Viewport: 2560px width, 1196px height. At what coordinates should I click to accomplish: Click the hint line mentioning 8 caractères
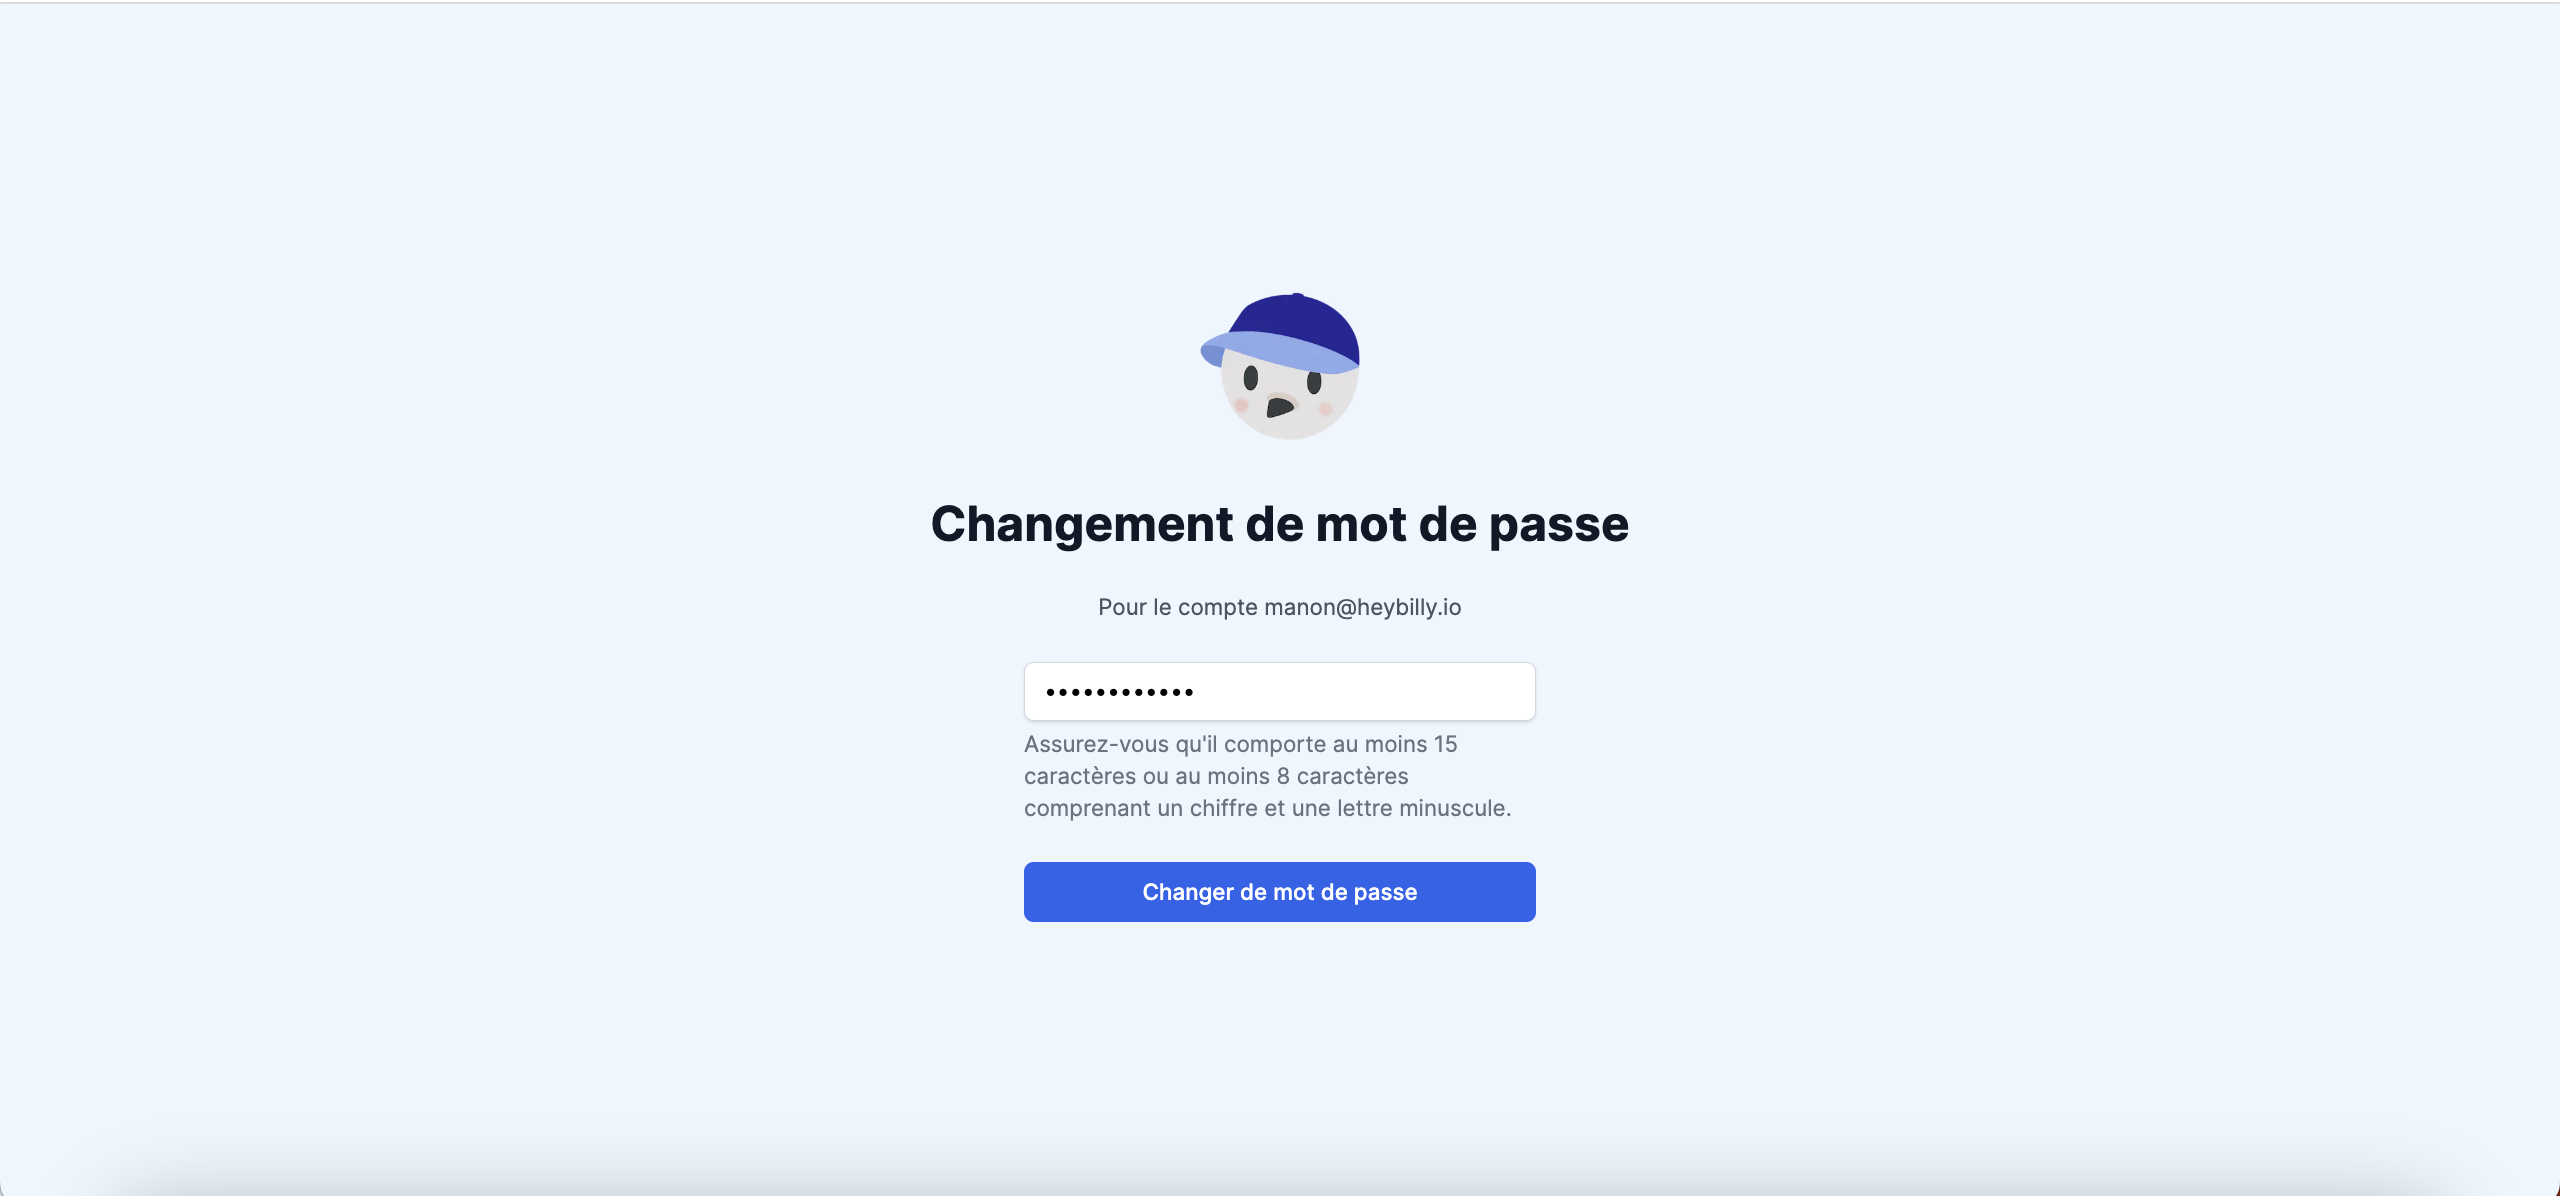(1216, 776)
